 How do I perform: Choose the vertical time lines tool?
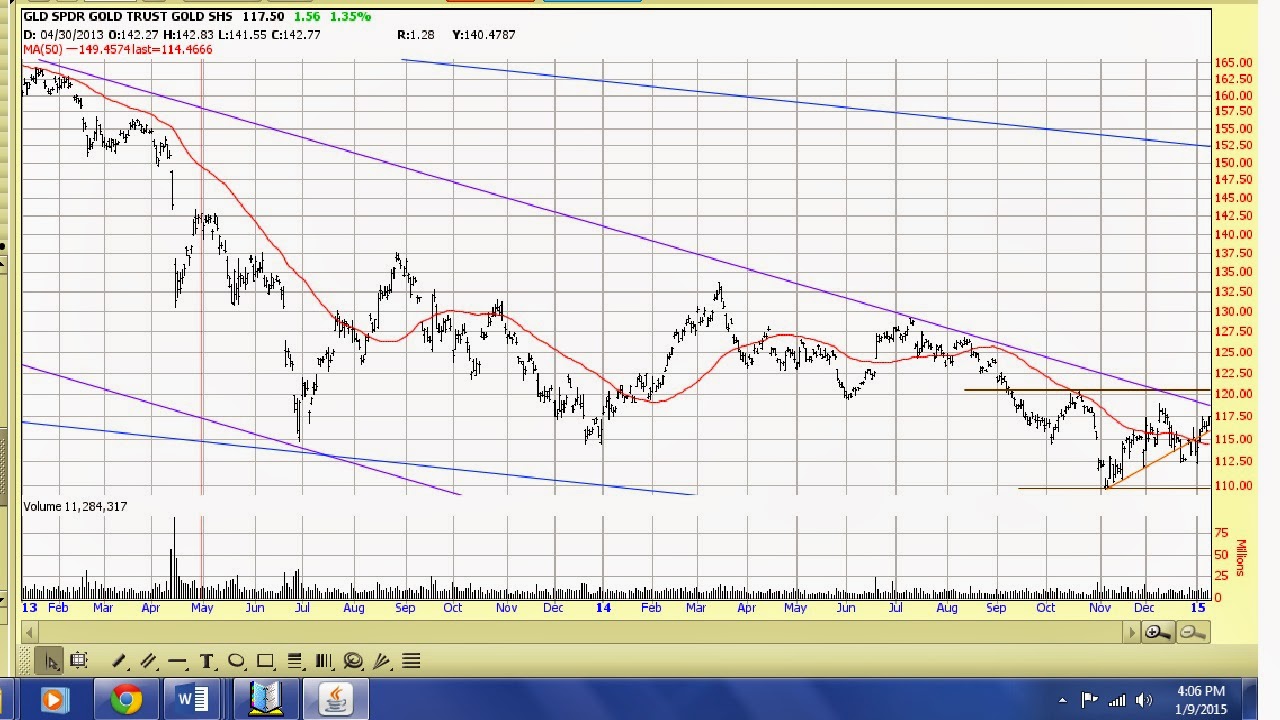tap(323, 661)
